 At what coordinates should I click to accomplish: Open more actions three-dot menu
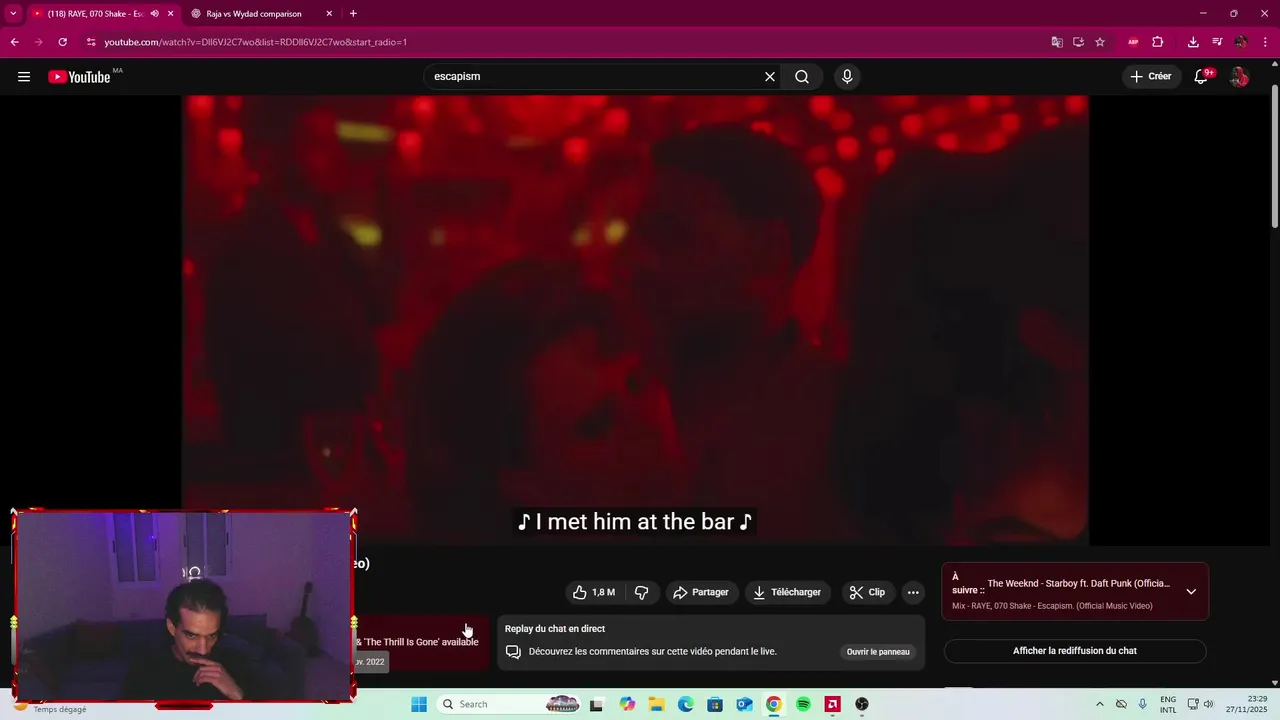913,592
